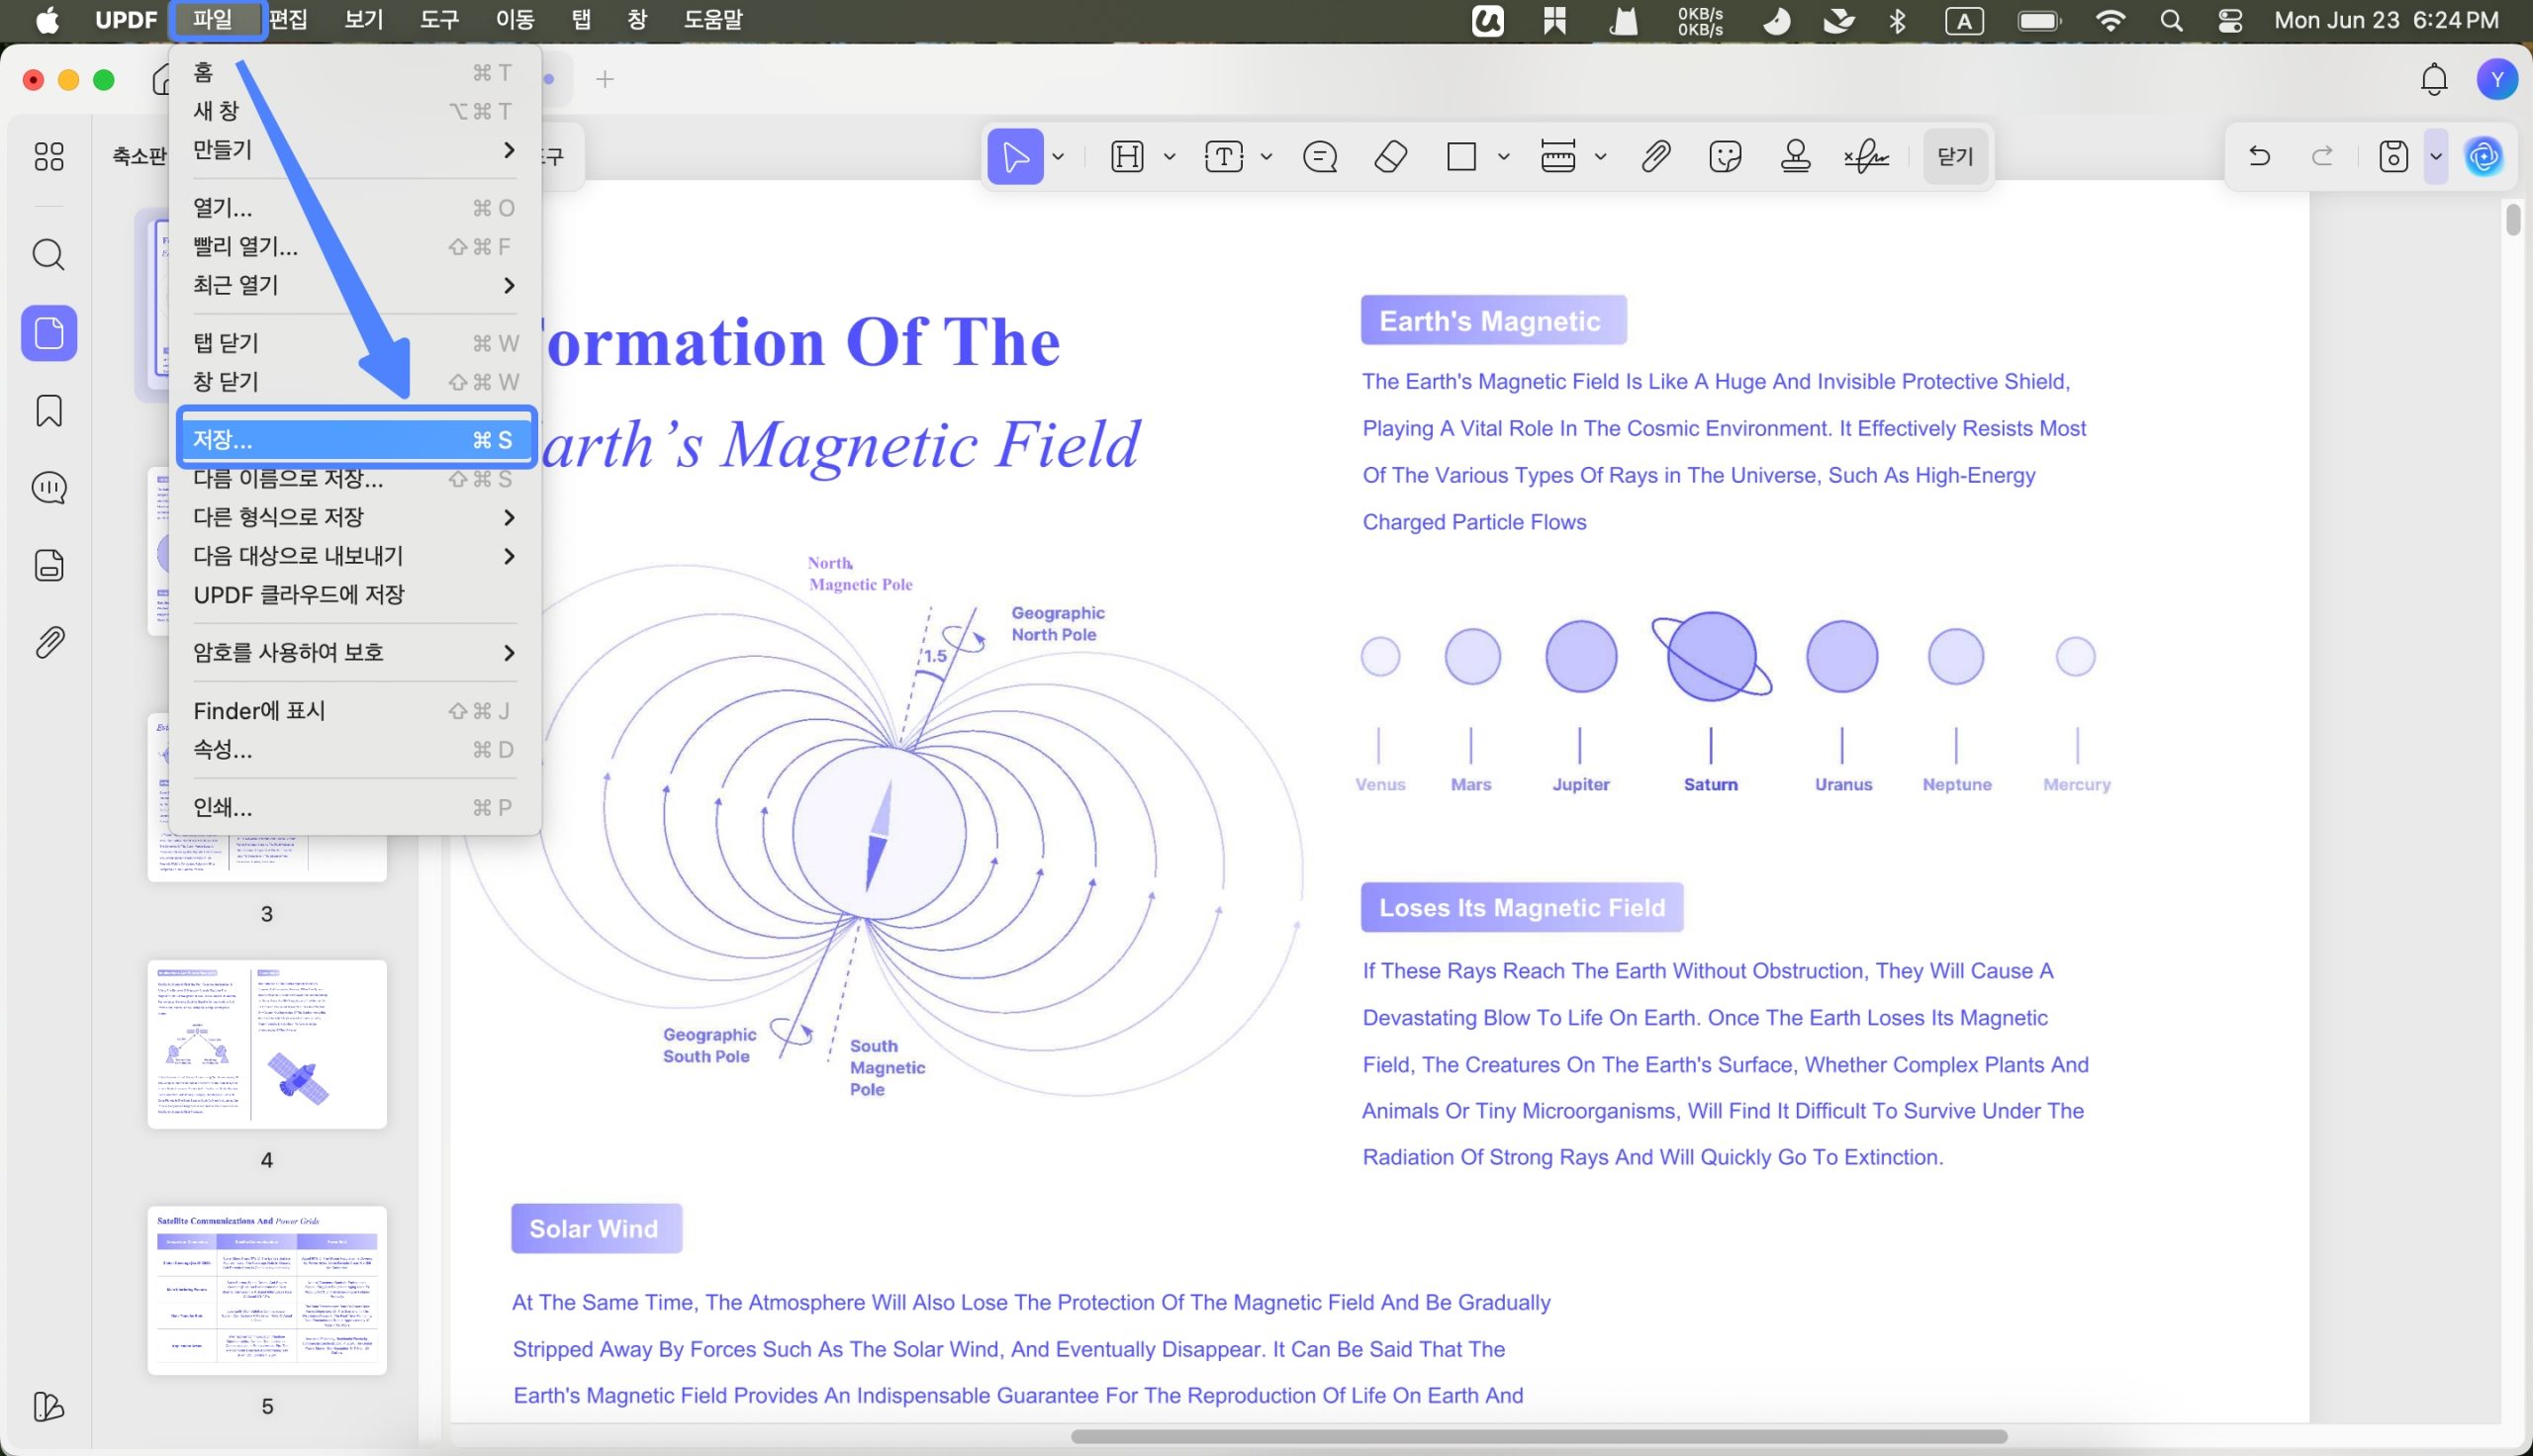Select the highlight text tool
This screenshot has width=2533, height=1456.
click(1127, 156)
